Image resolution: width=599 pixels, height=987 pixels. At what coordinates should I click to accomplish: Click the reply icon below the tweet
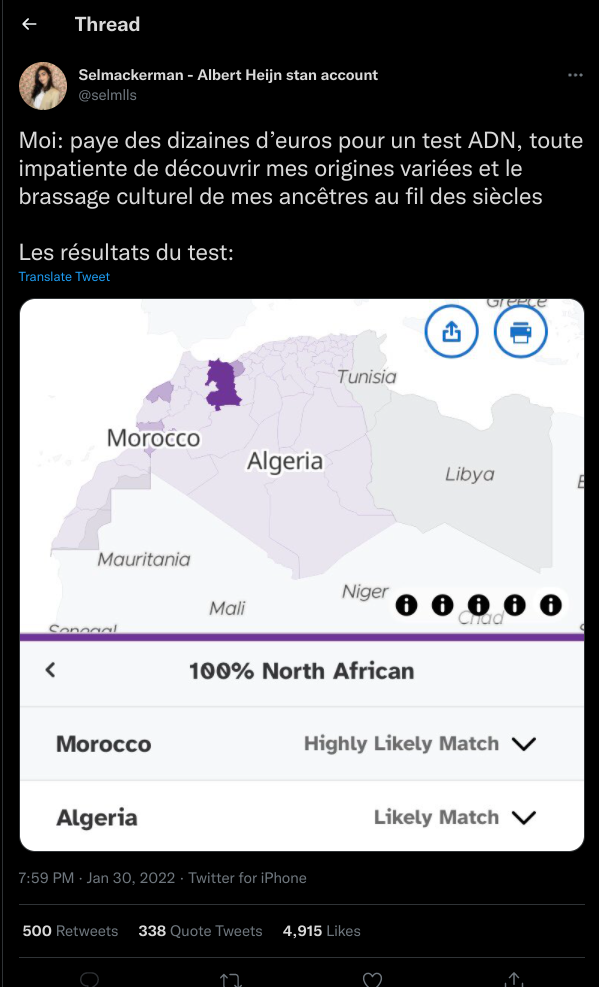pos(90,979)
